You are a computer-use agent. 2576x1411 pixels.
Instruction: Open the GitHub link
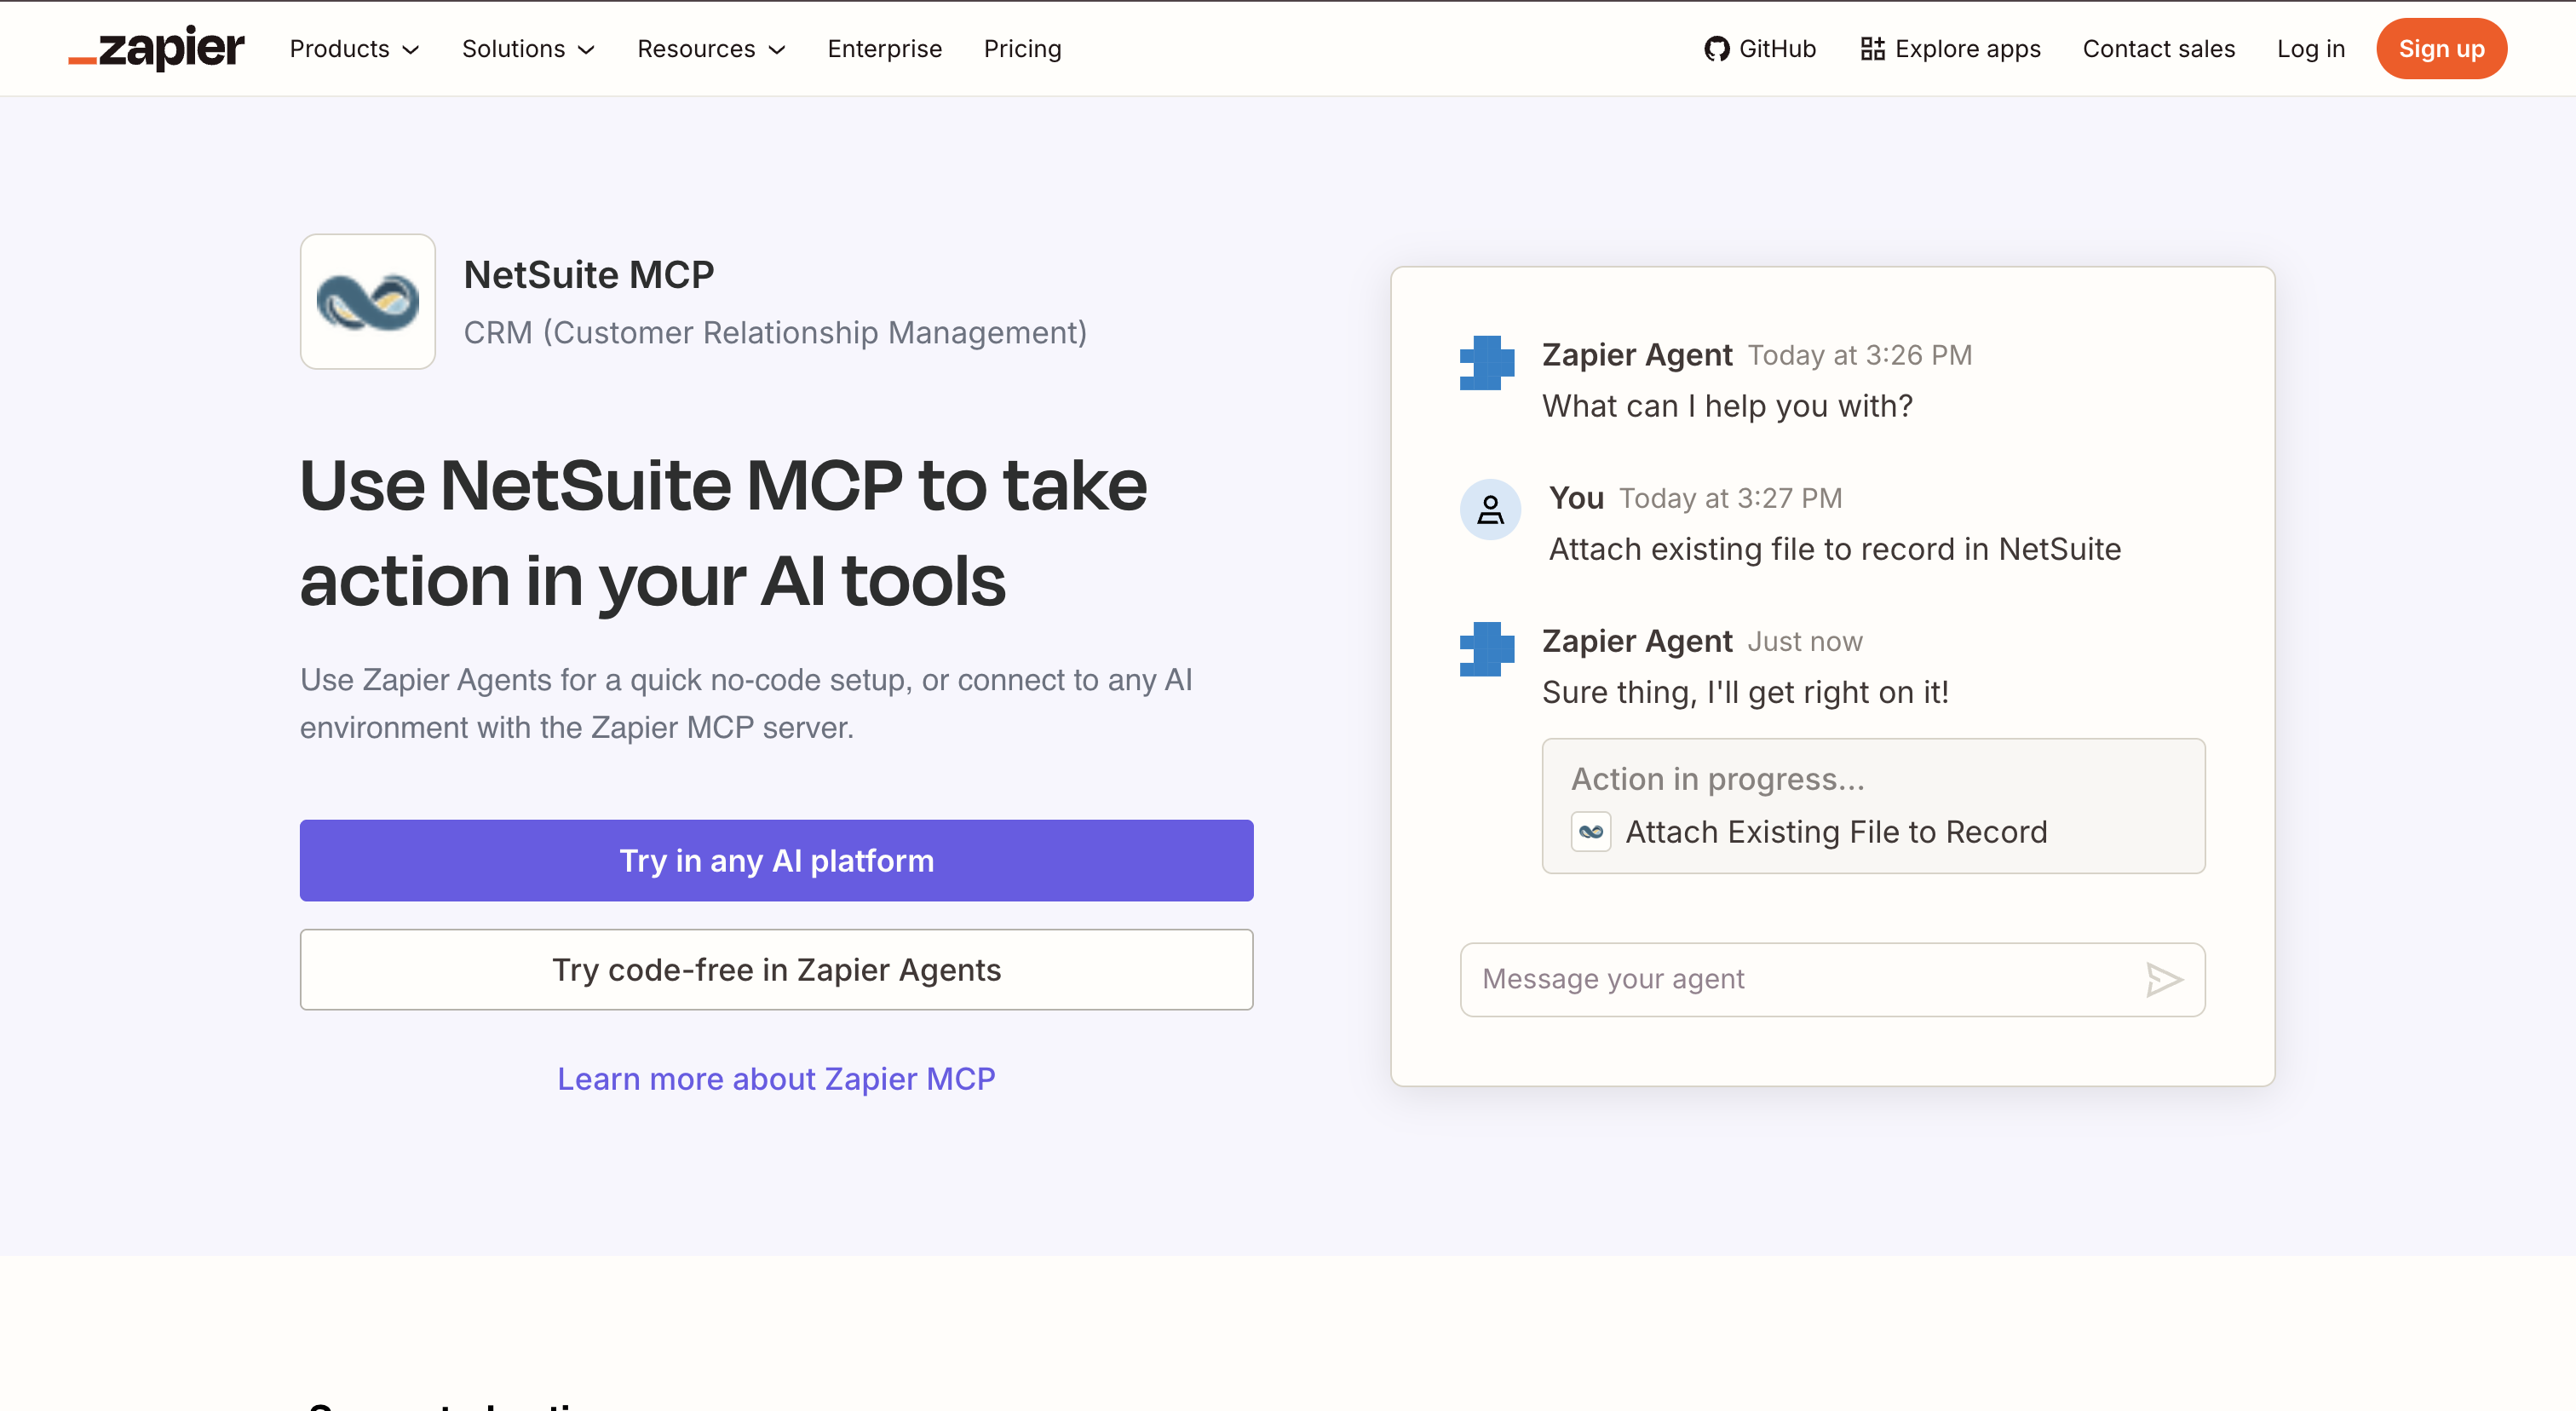[1760, 49]
